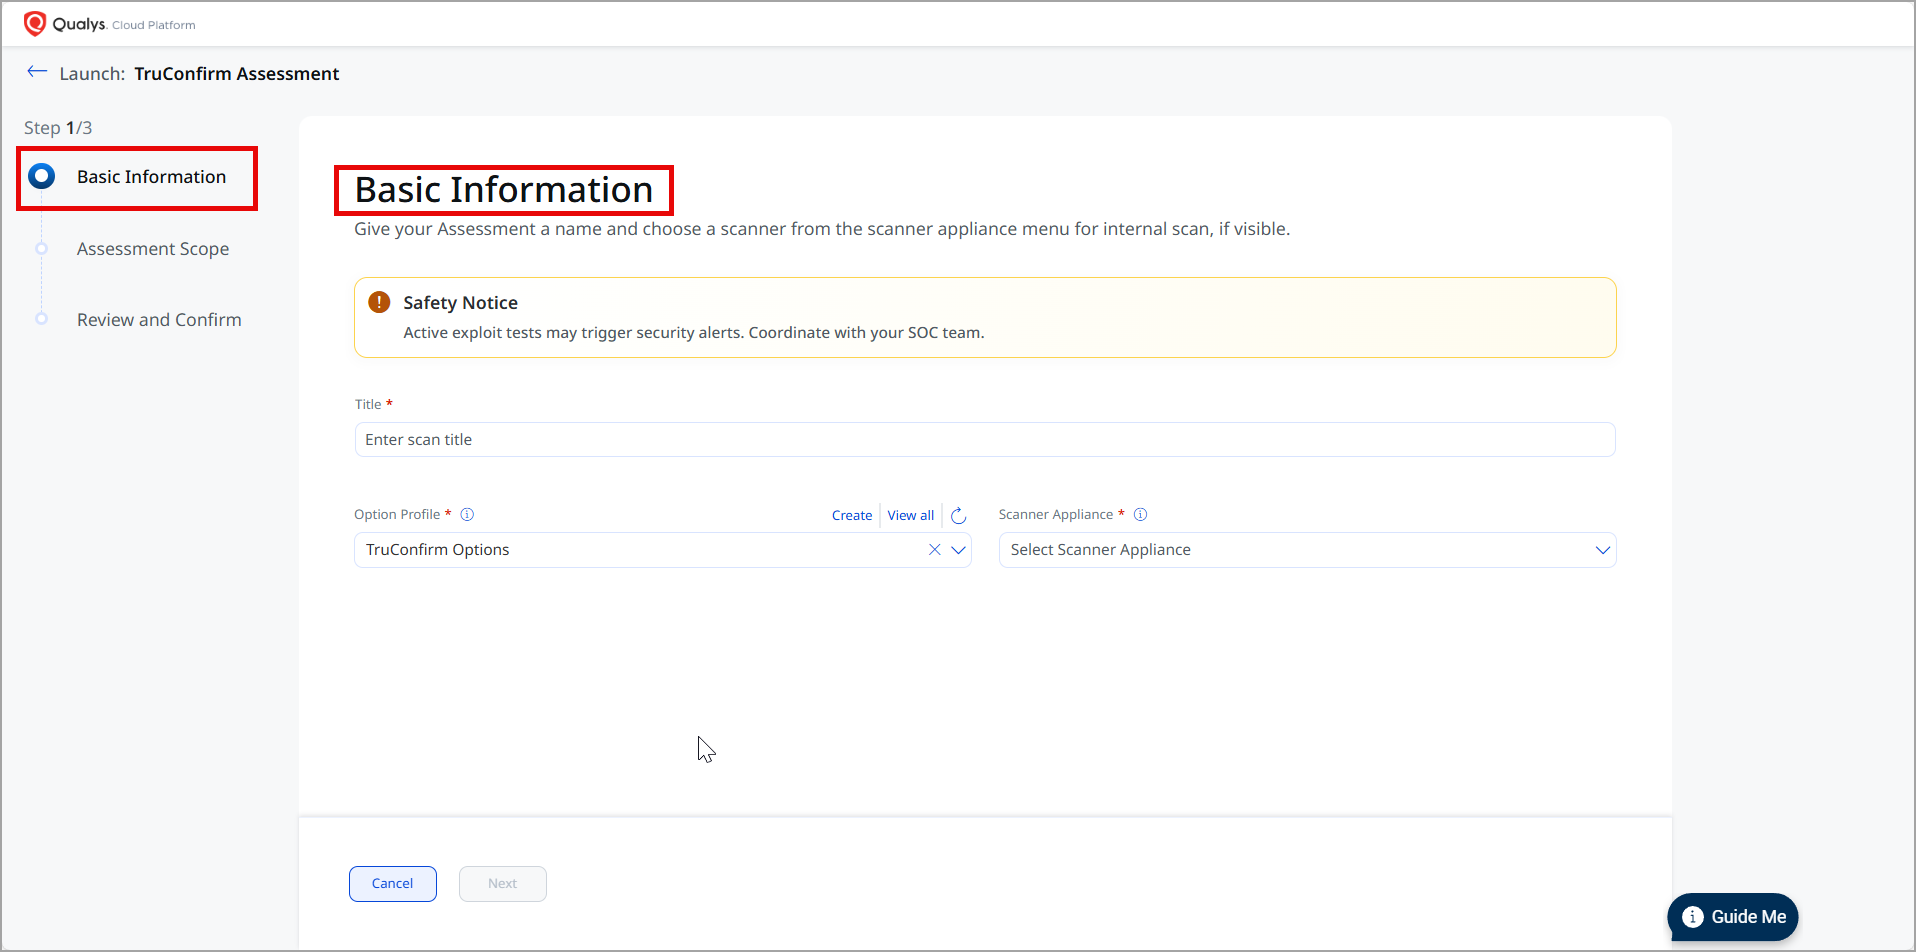Open the Select Scanner Appliance dropdown
Image resolution: width=1916 pixels, height=952 pixels.
click(1306, 550)
